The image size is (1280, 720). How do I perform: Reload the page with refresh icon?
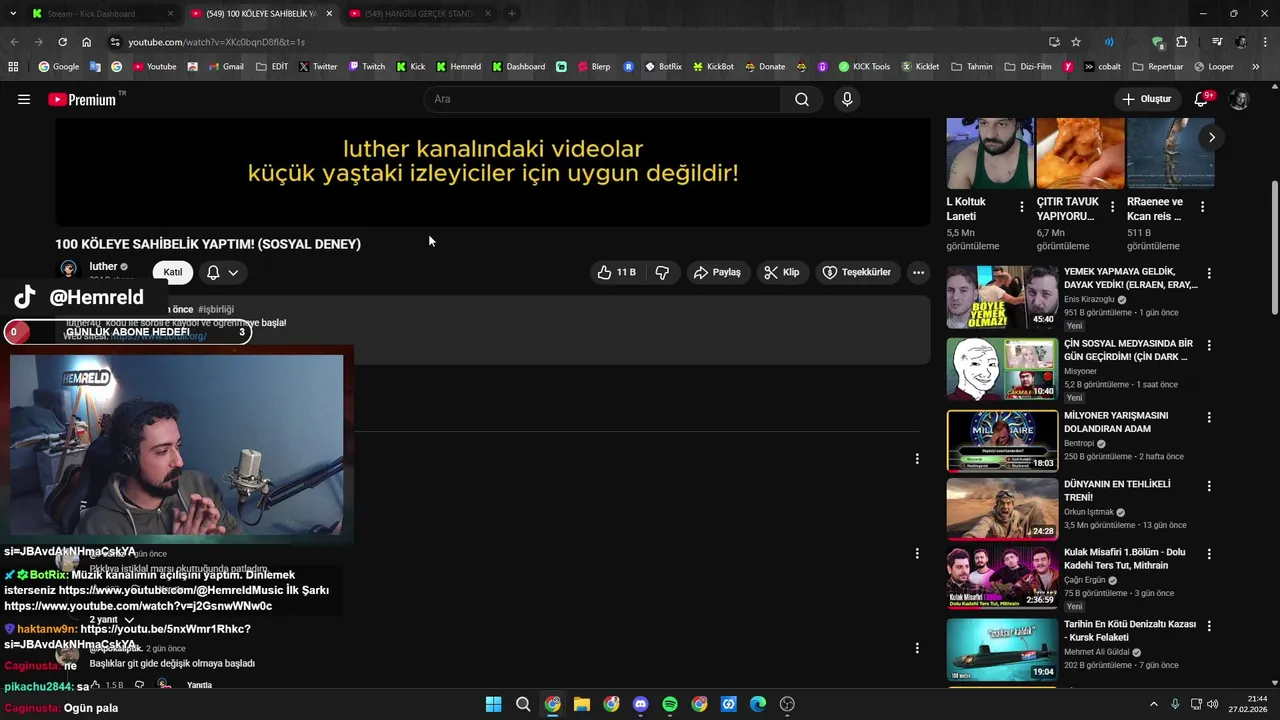tap(62, 42)
